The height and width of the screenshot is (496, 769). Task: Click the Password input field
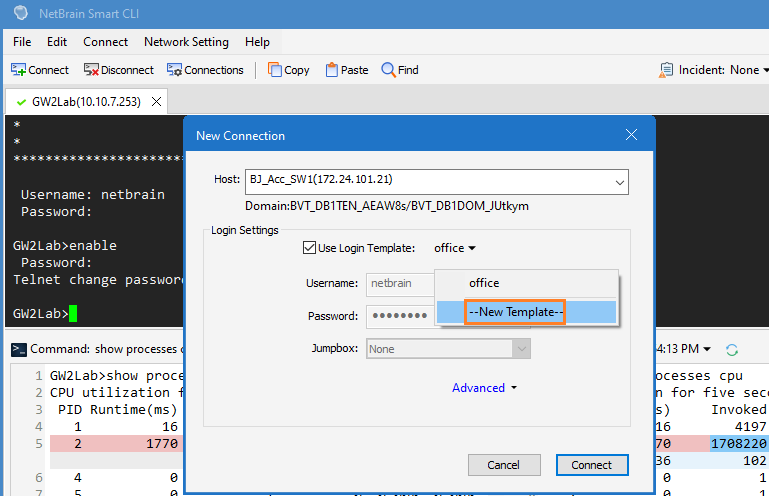pyautogui.click(x=402, y=316)
